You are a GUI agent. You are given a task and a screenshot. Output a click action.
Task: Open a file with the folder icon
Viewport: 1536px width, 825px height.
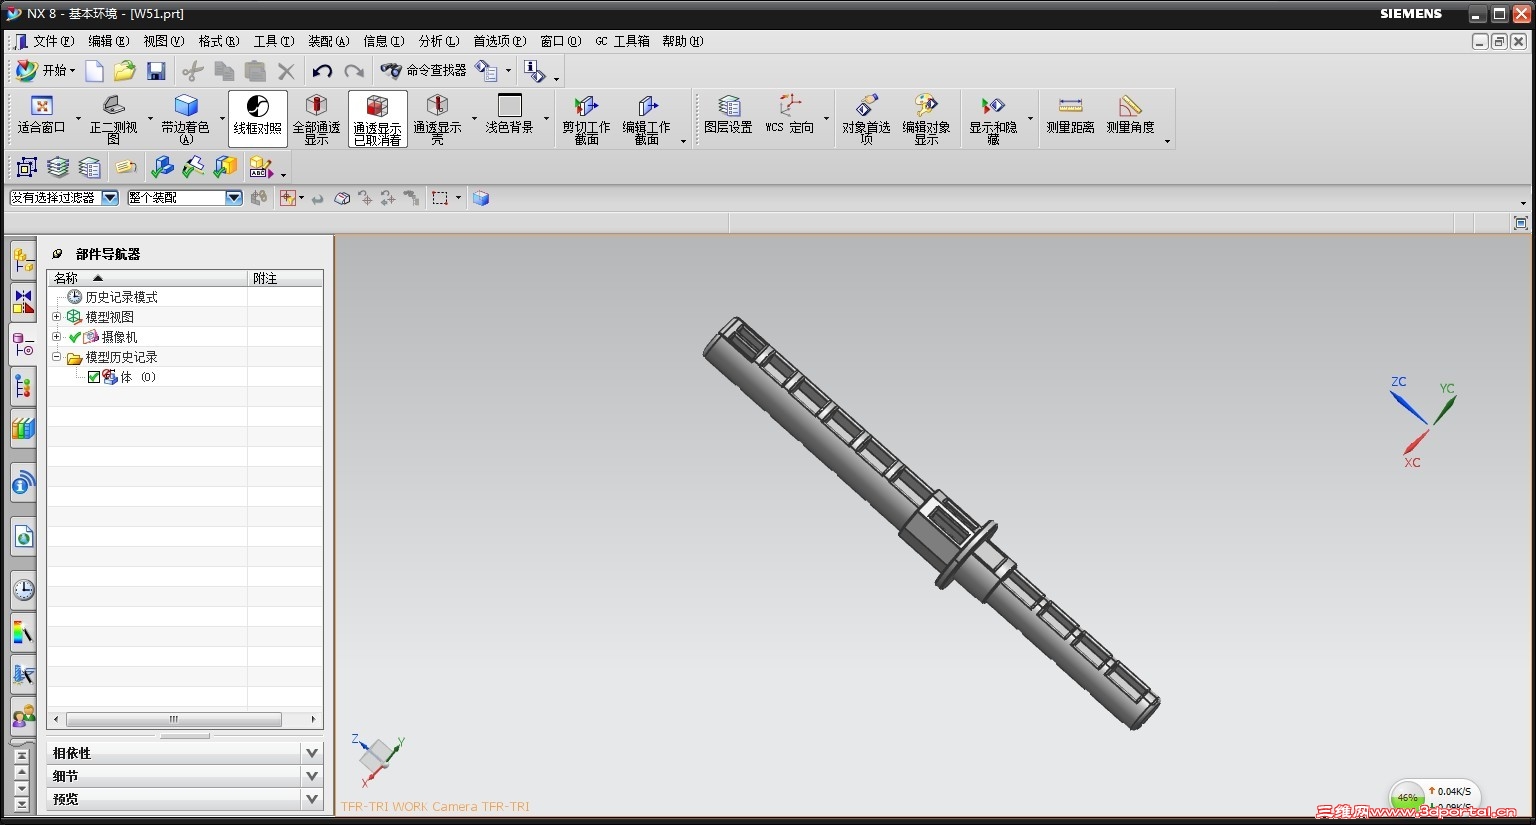tap(124, 71)
